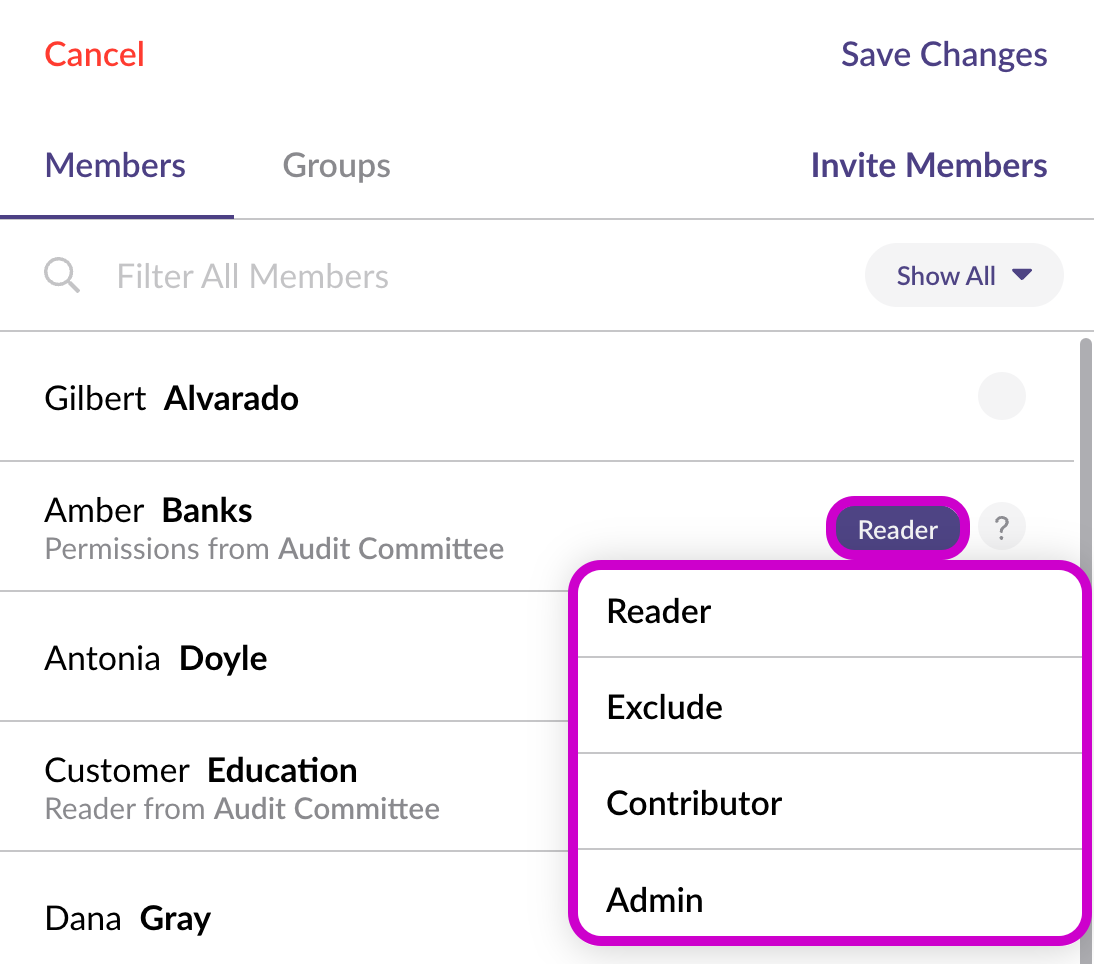Toggle Amber Banks' Reader permission badge

897,529
